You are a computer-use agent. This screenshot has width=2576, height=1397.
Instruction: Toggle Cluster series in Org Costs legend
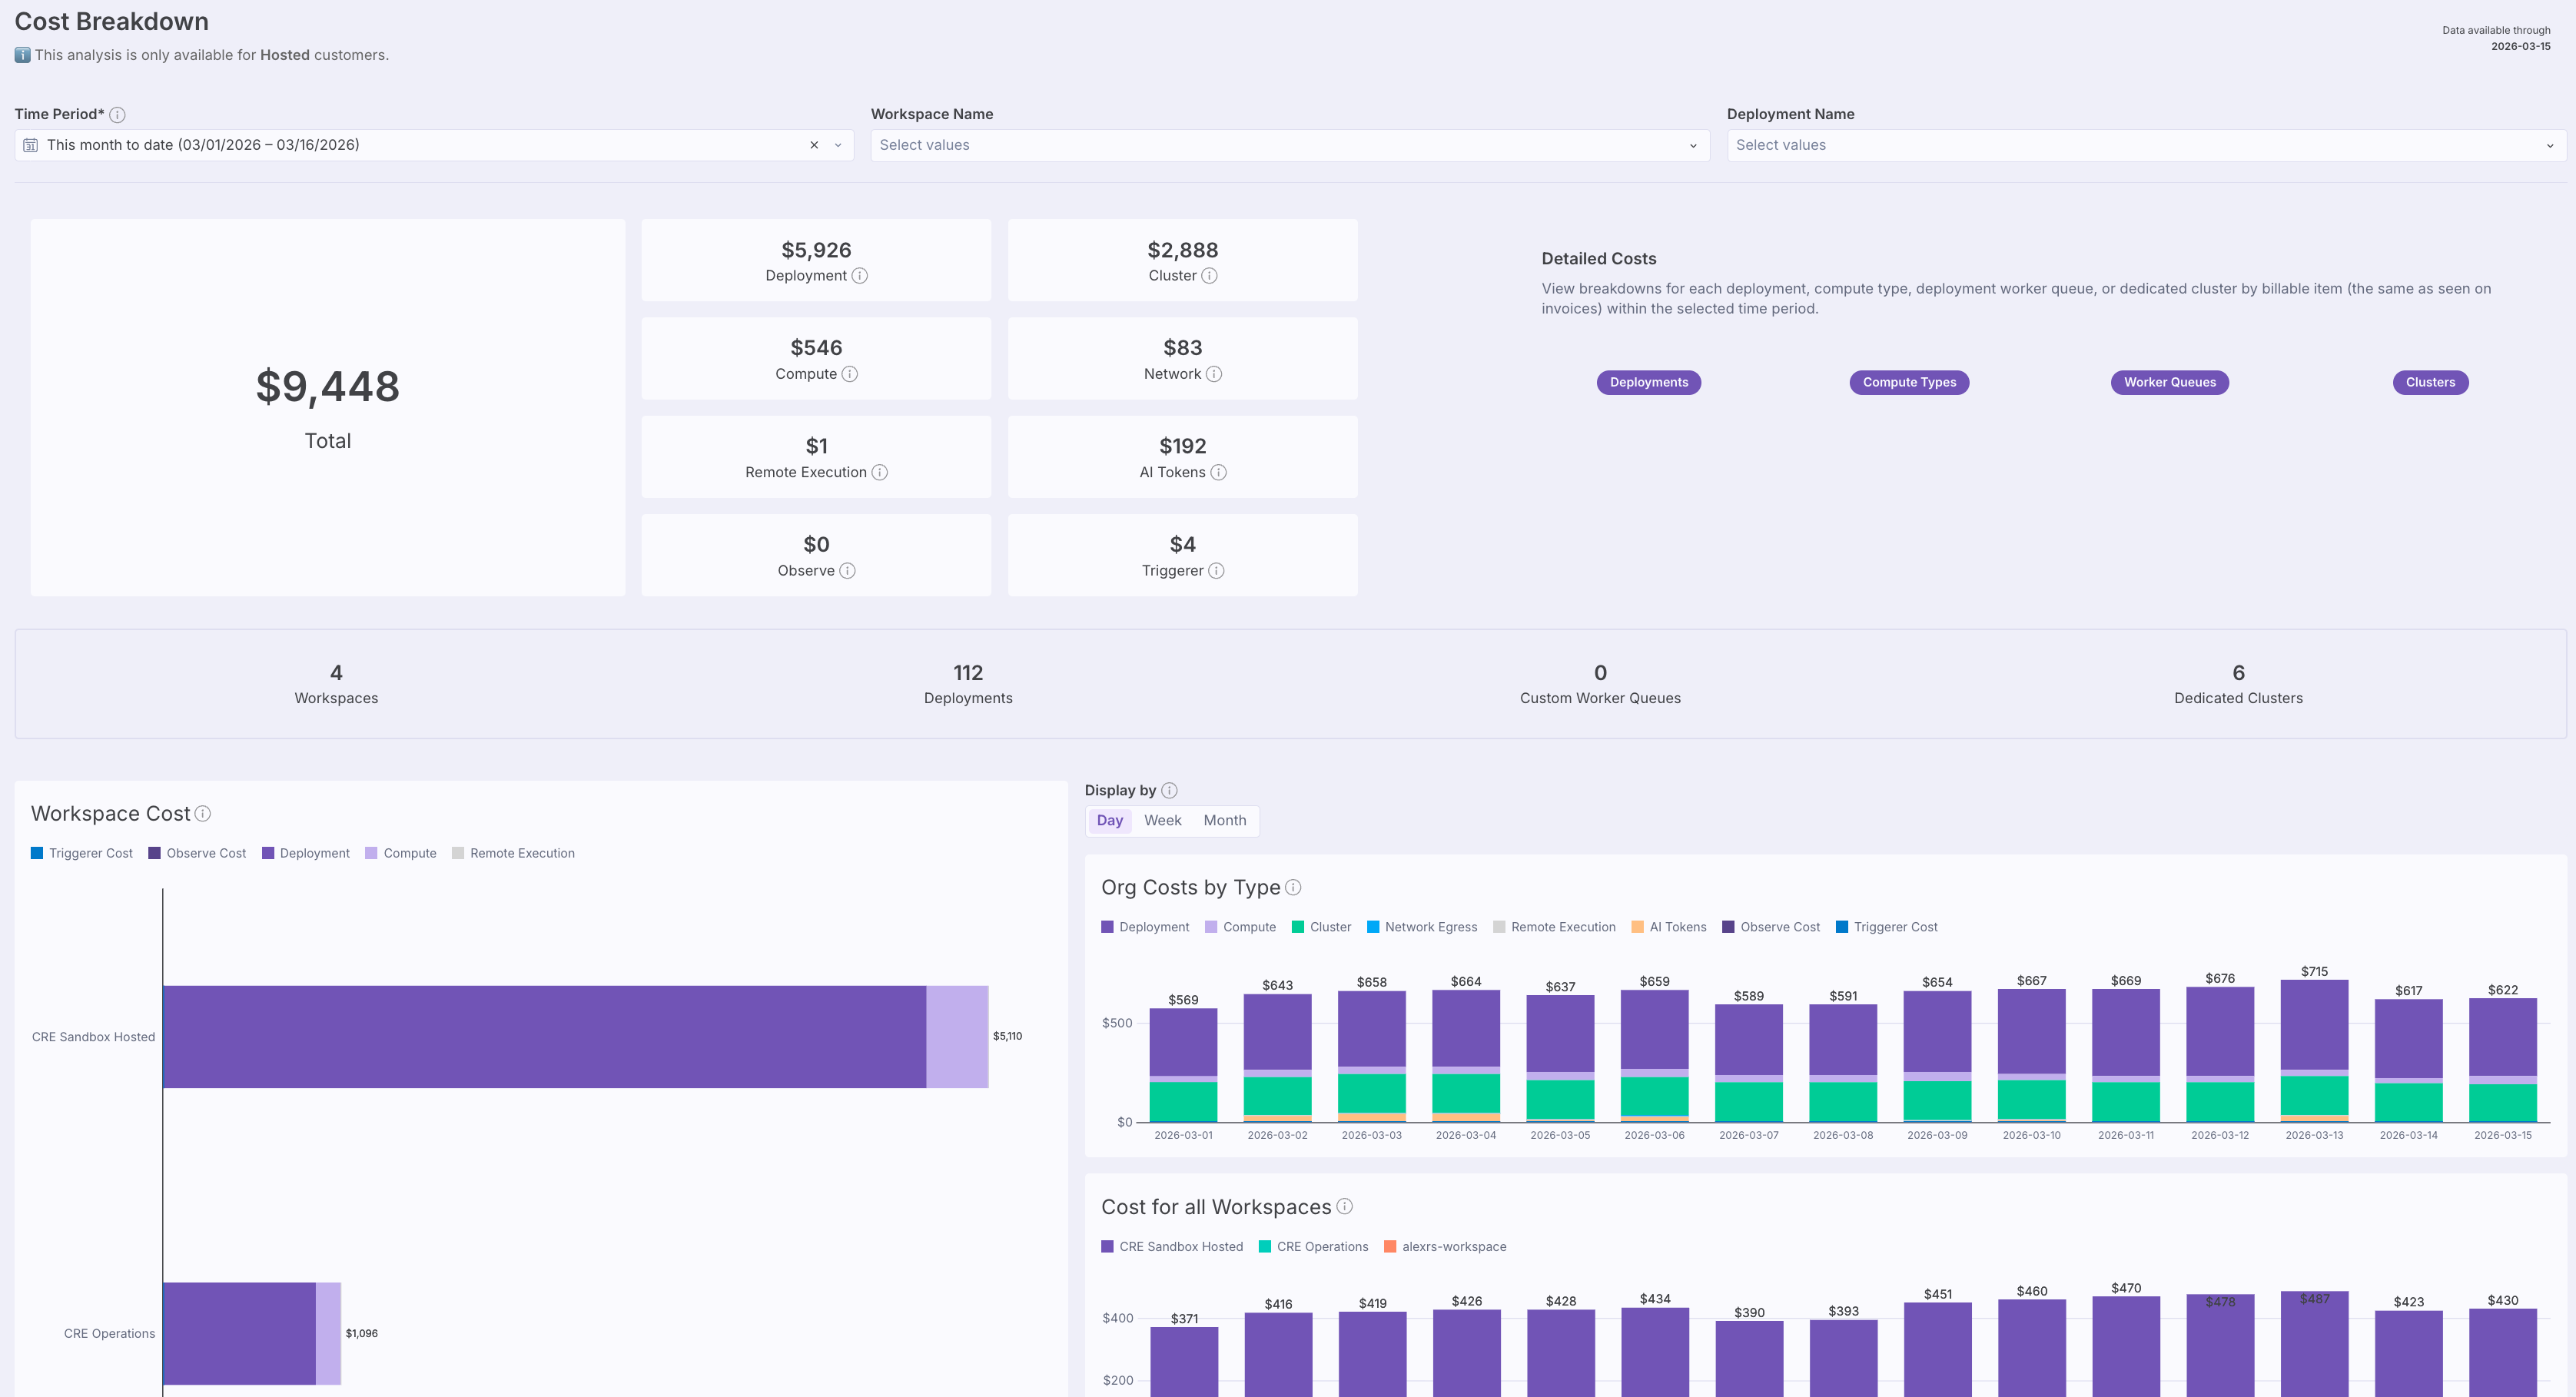click(1320, 927)
